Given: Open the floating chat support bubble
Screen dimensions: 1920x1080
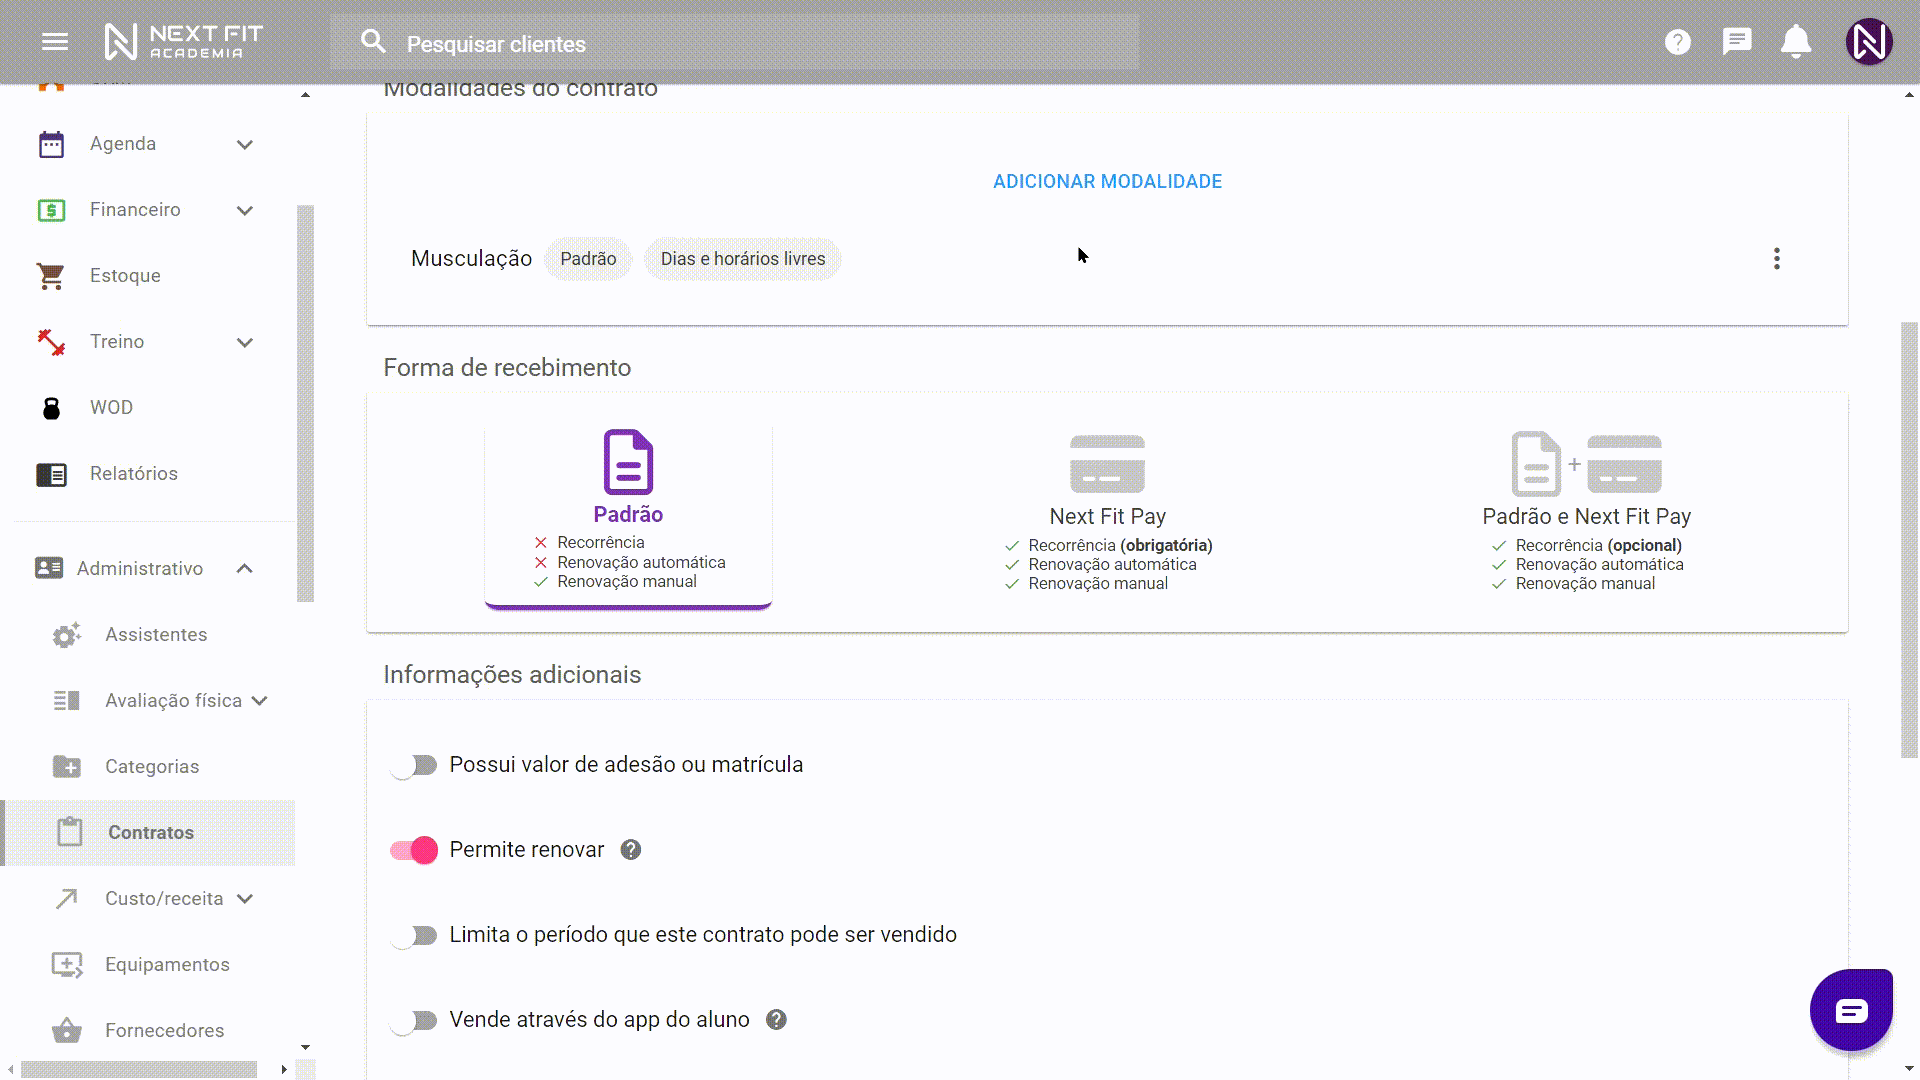Looking at the screenshot, I should coord(1851,1011).
